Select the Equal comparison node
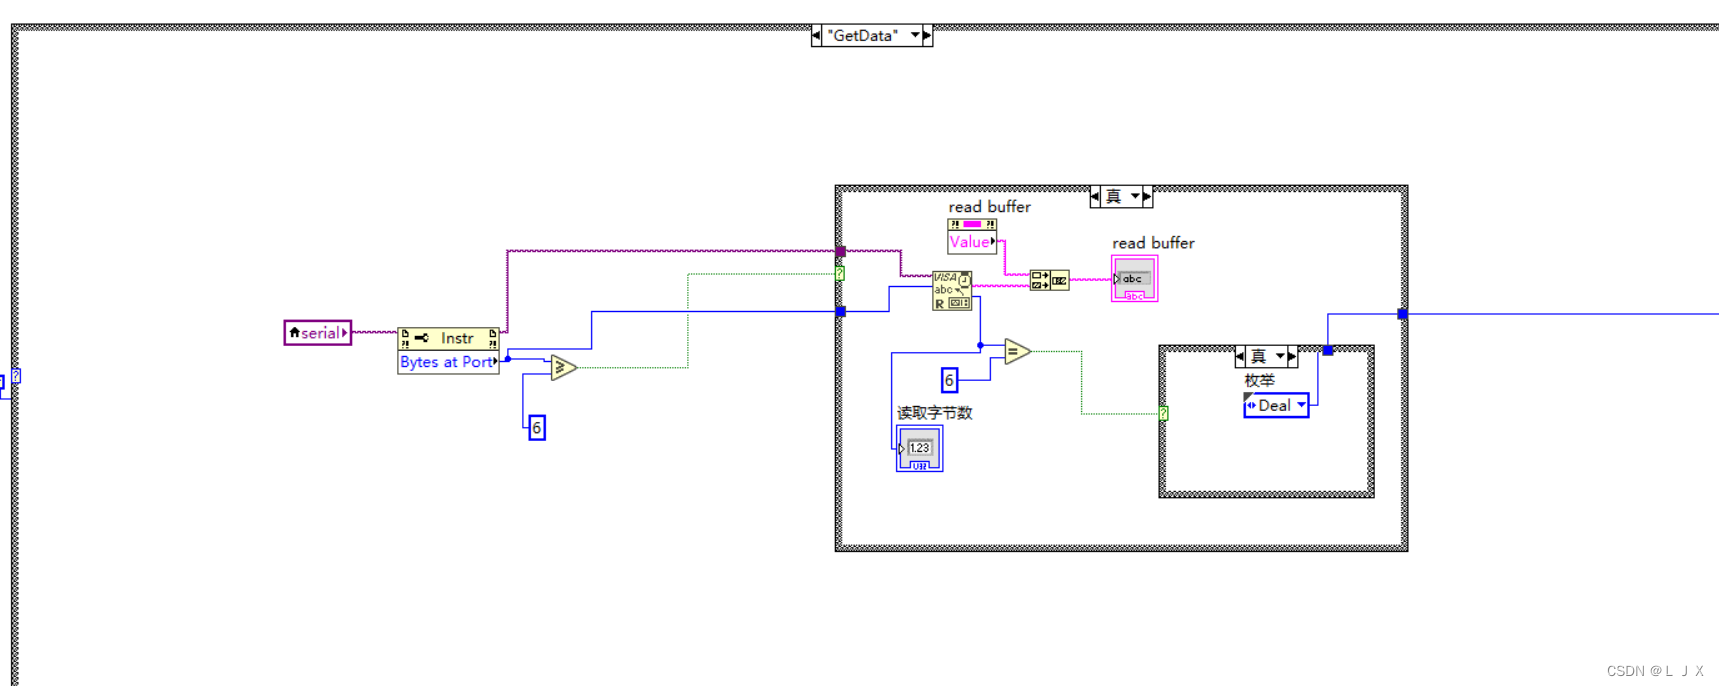 click(1017, 351)
